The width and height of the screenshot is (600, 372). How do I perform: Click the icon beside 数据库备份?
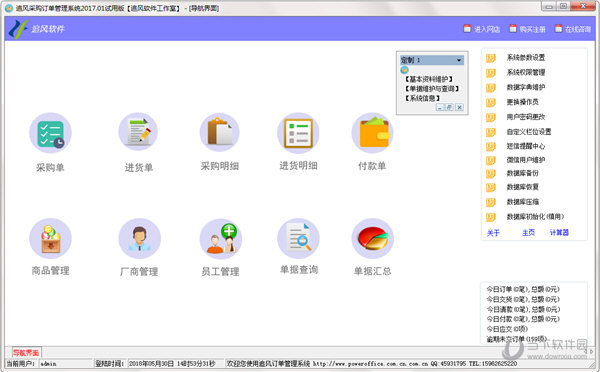click(x=491, y=173)
